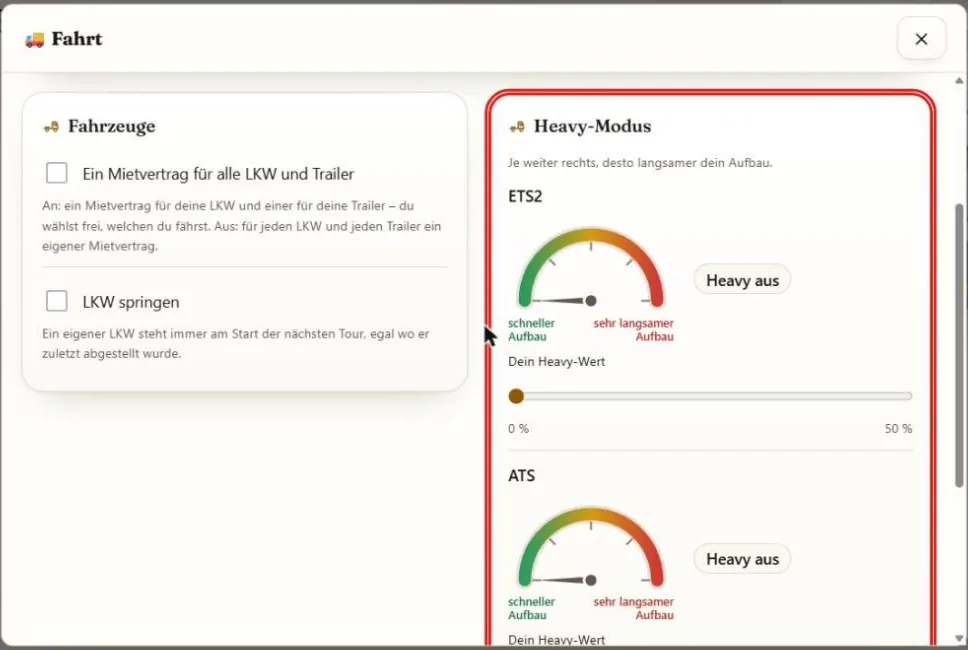This screenshot has height=650, width=968.
Task: Click the ATS speedometer gauge
Action: click(591, 547)
